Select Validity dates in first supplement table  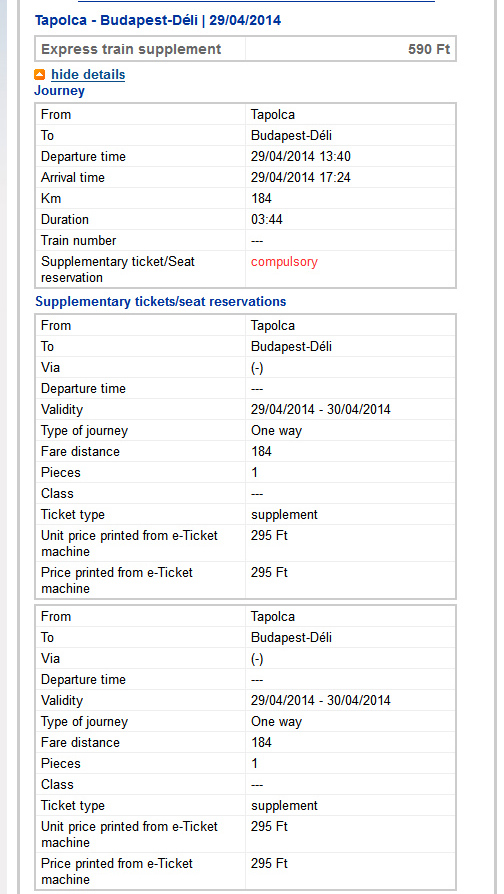point(320,409)
